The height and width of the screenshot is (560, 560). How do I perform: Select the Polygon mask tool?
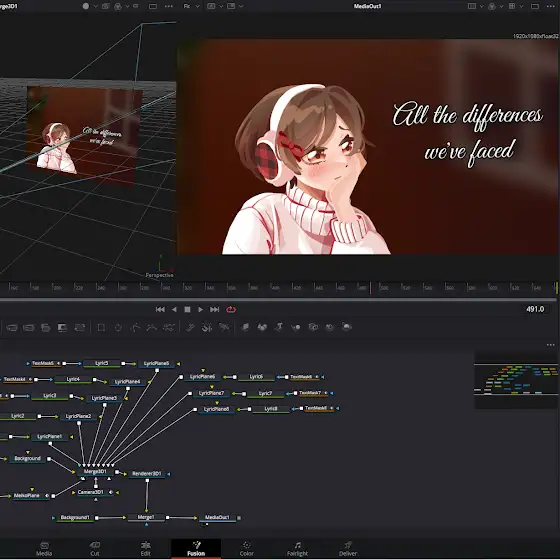click(x=135, y=327)
